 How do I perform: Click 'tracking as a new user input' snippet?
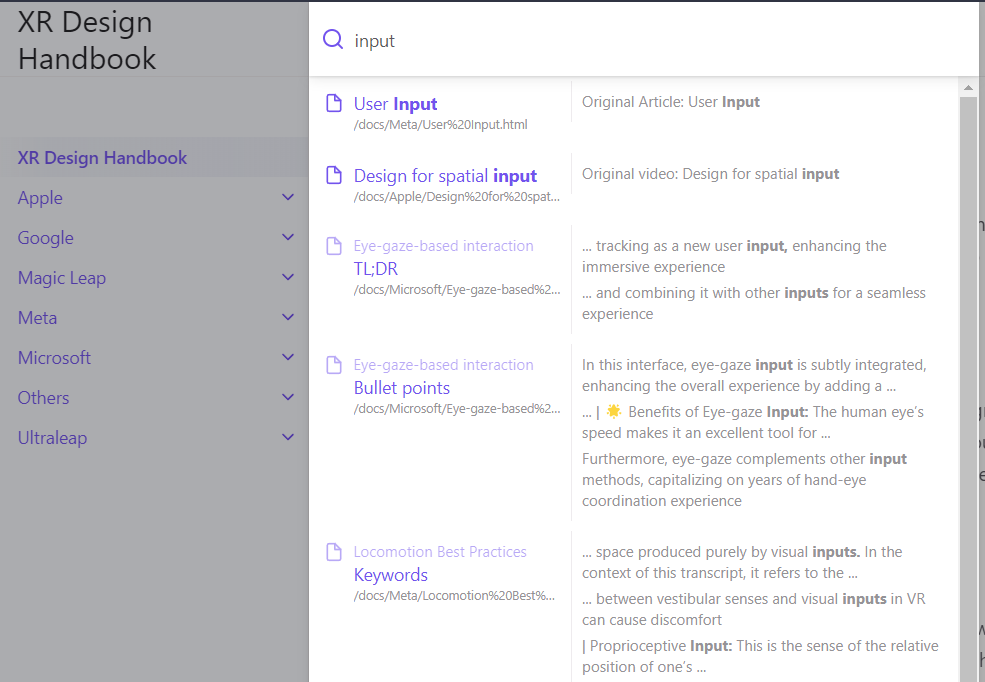734,256
